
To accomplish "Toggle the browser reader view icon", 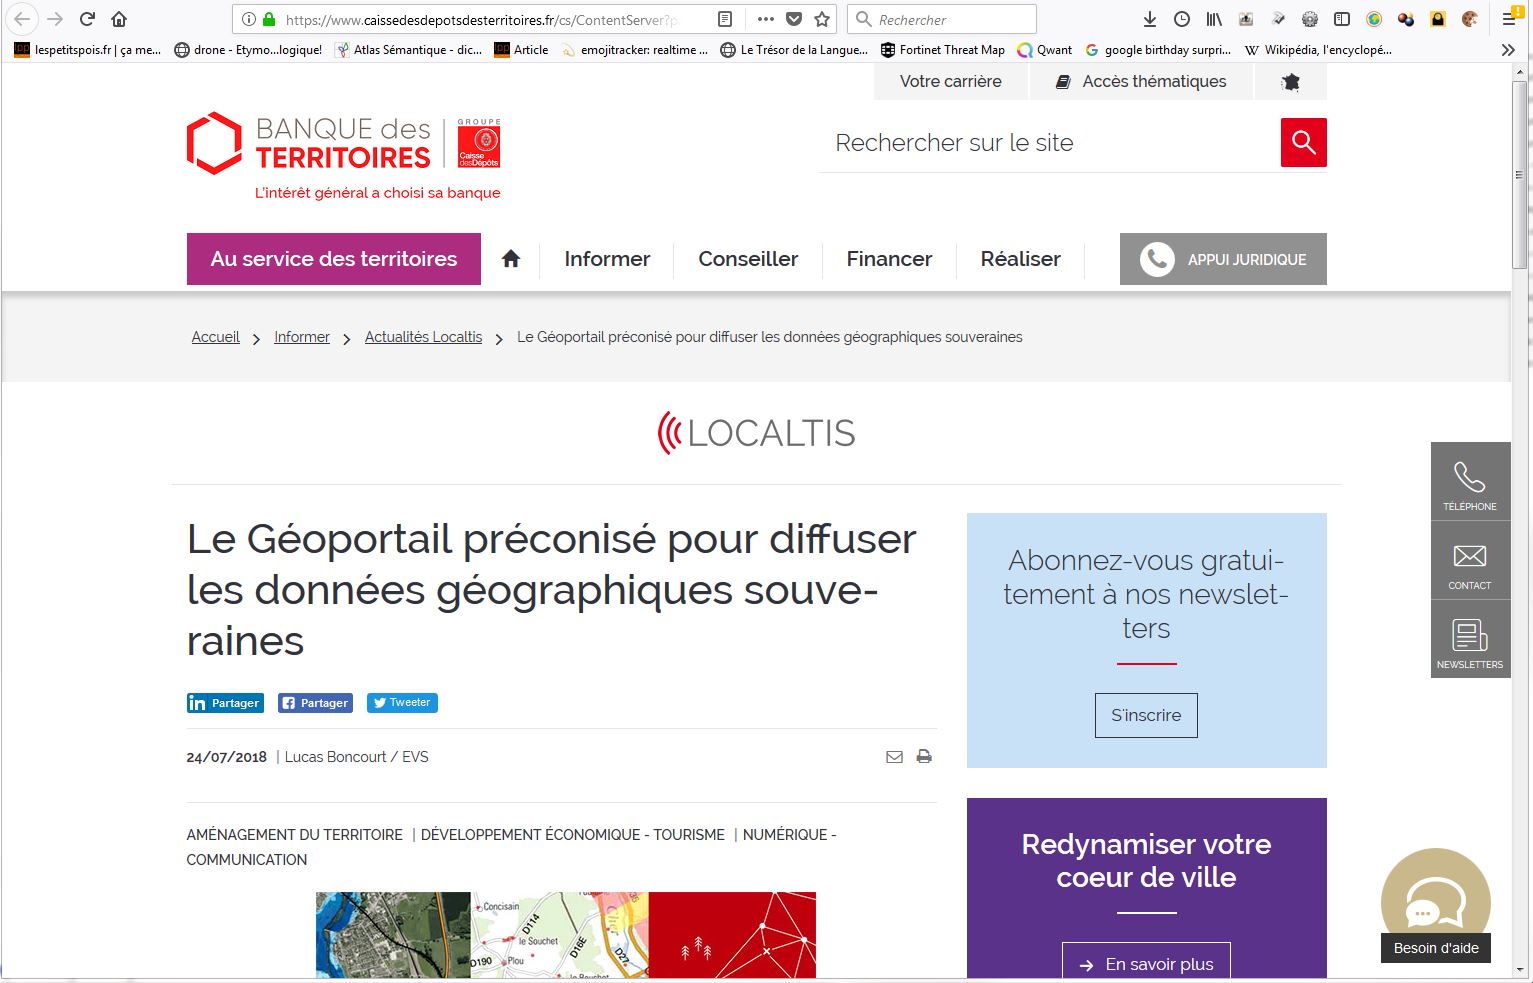I will [725, 19].
